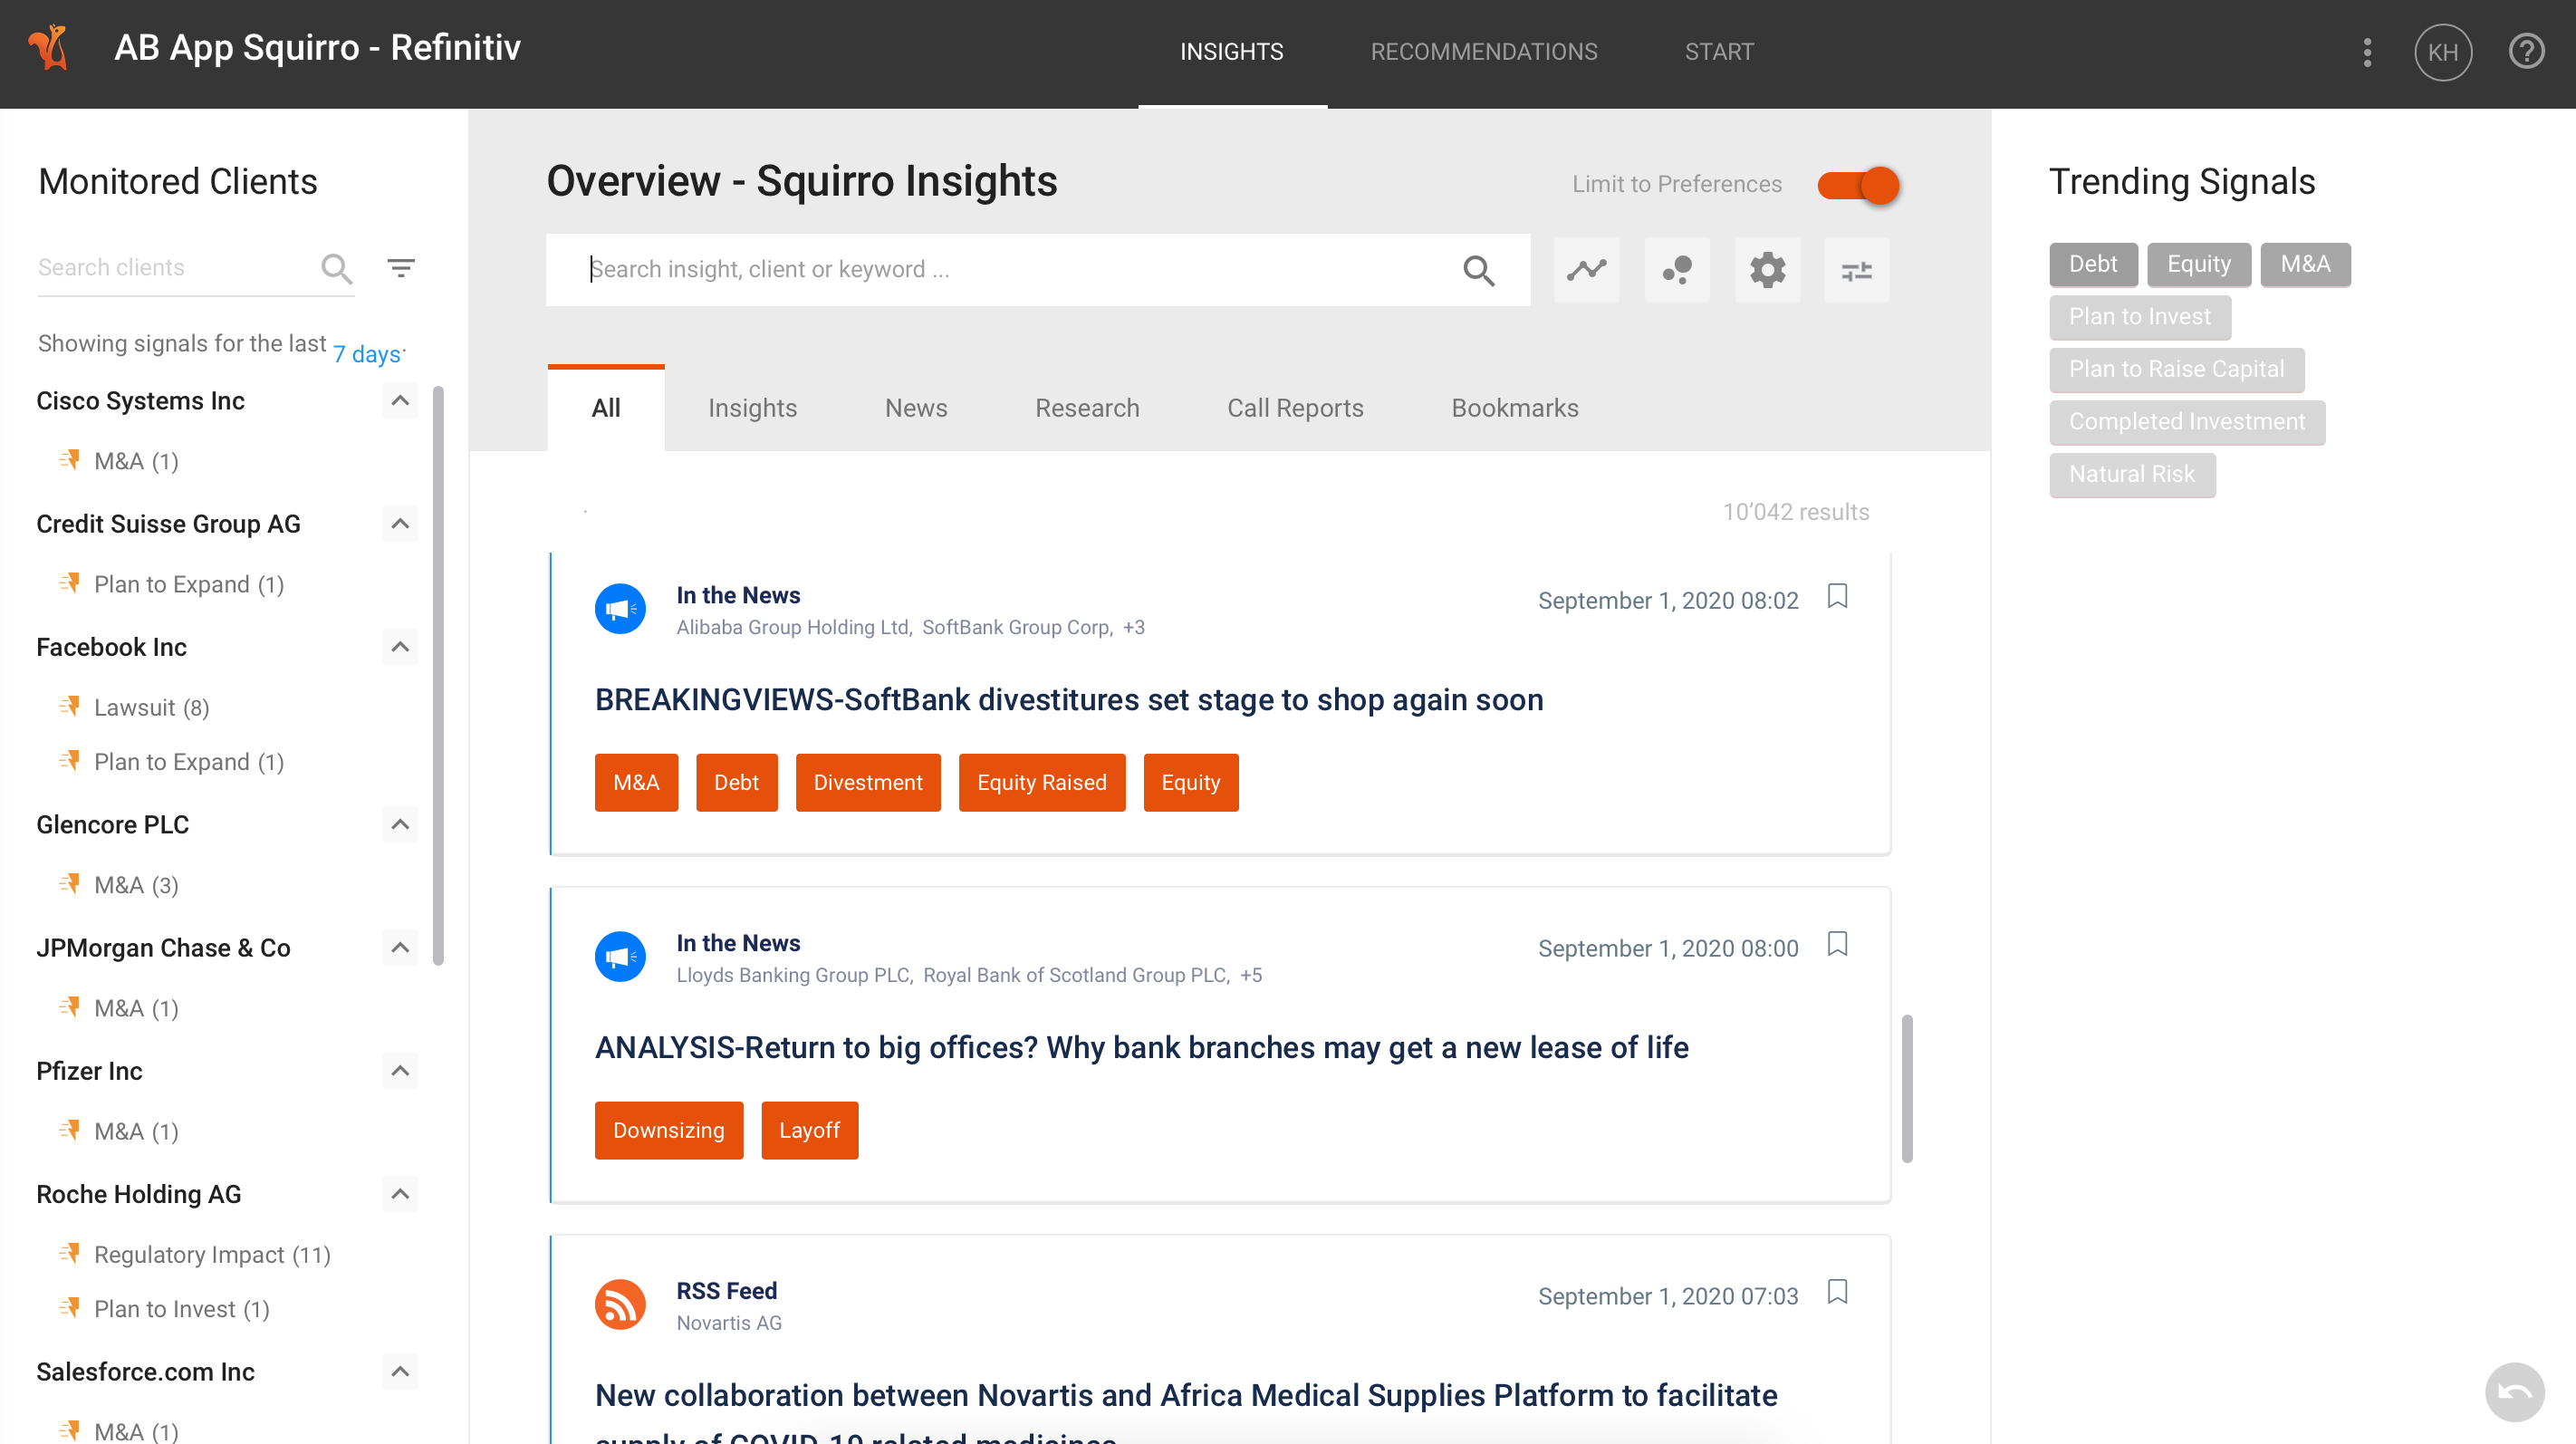
Task: Collapse the Cisco Systems Inc section
Action: [x=400, y=401]
